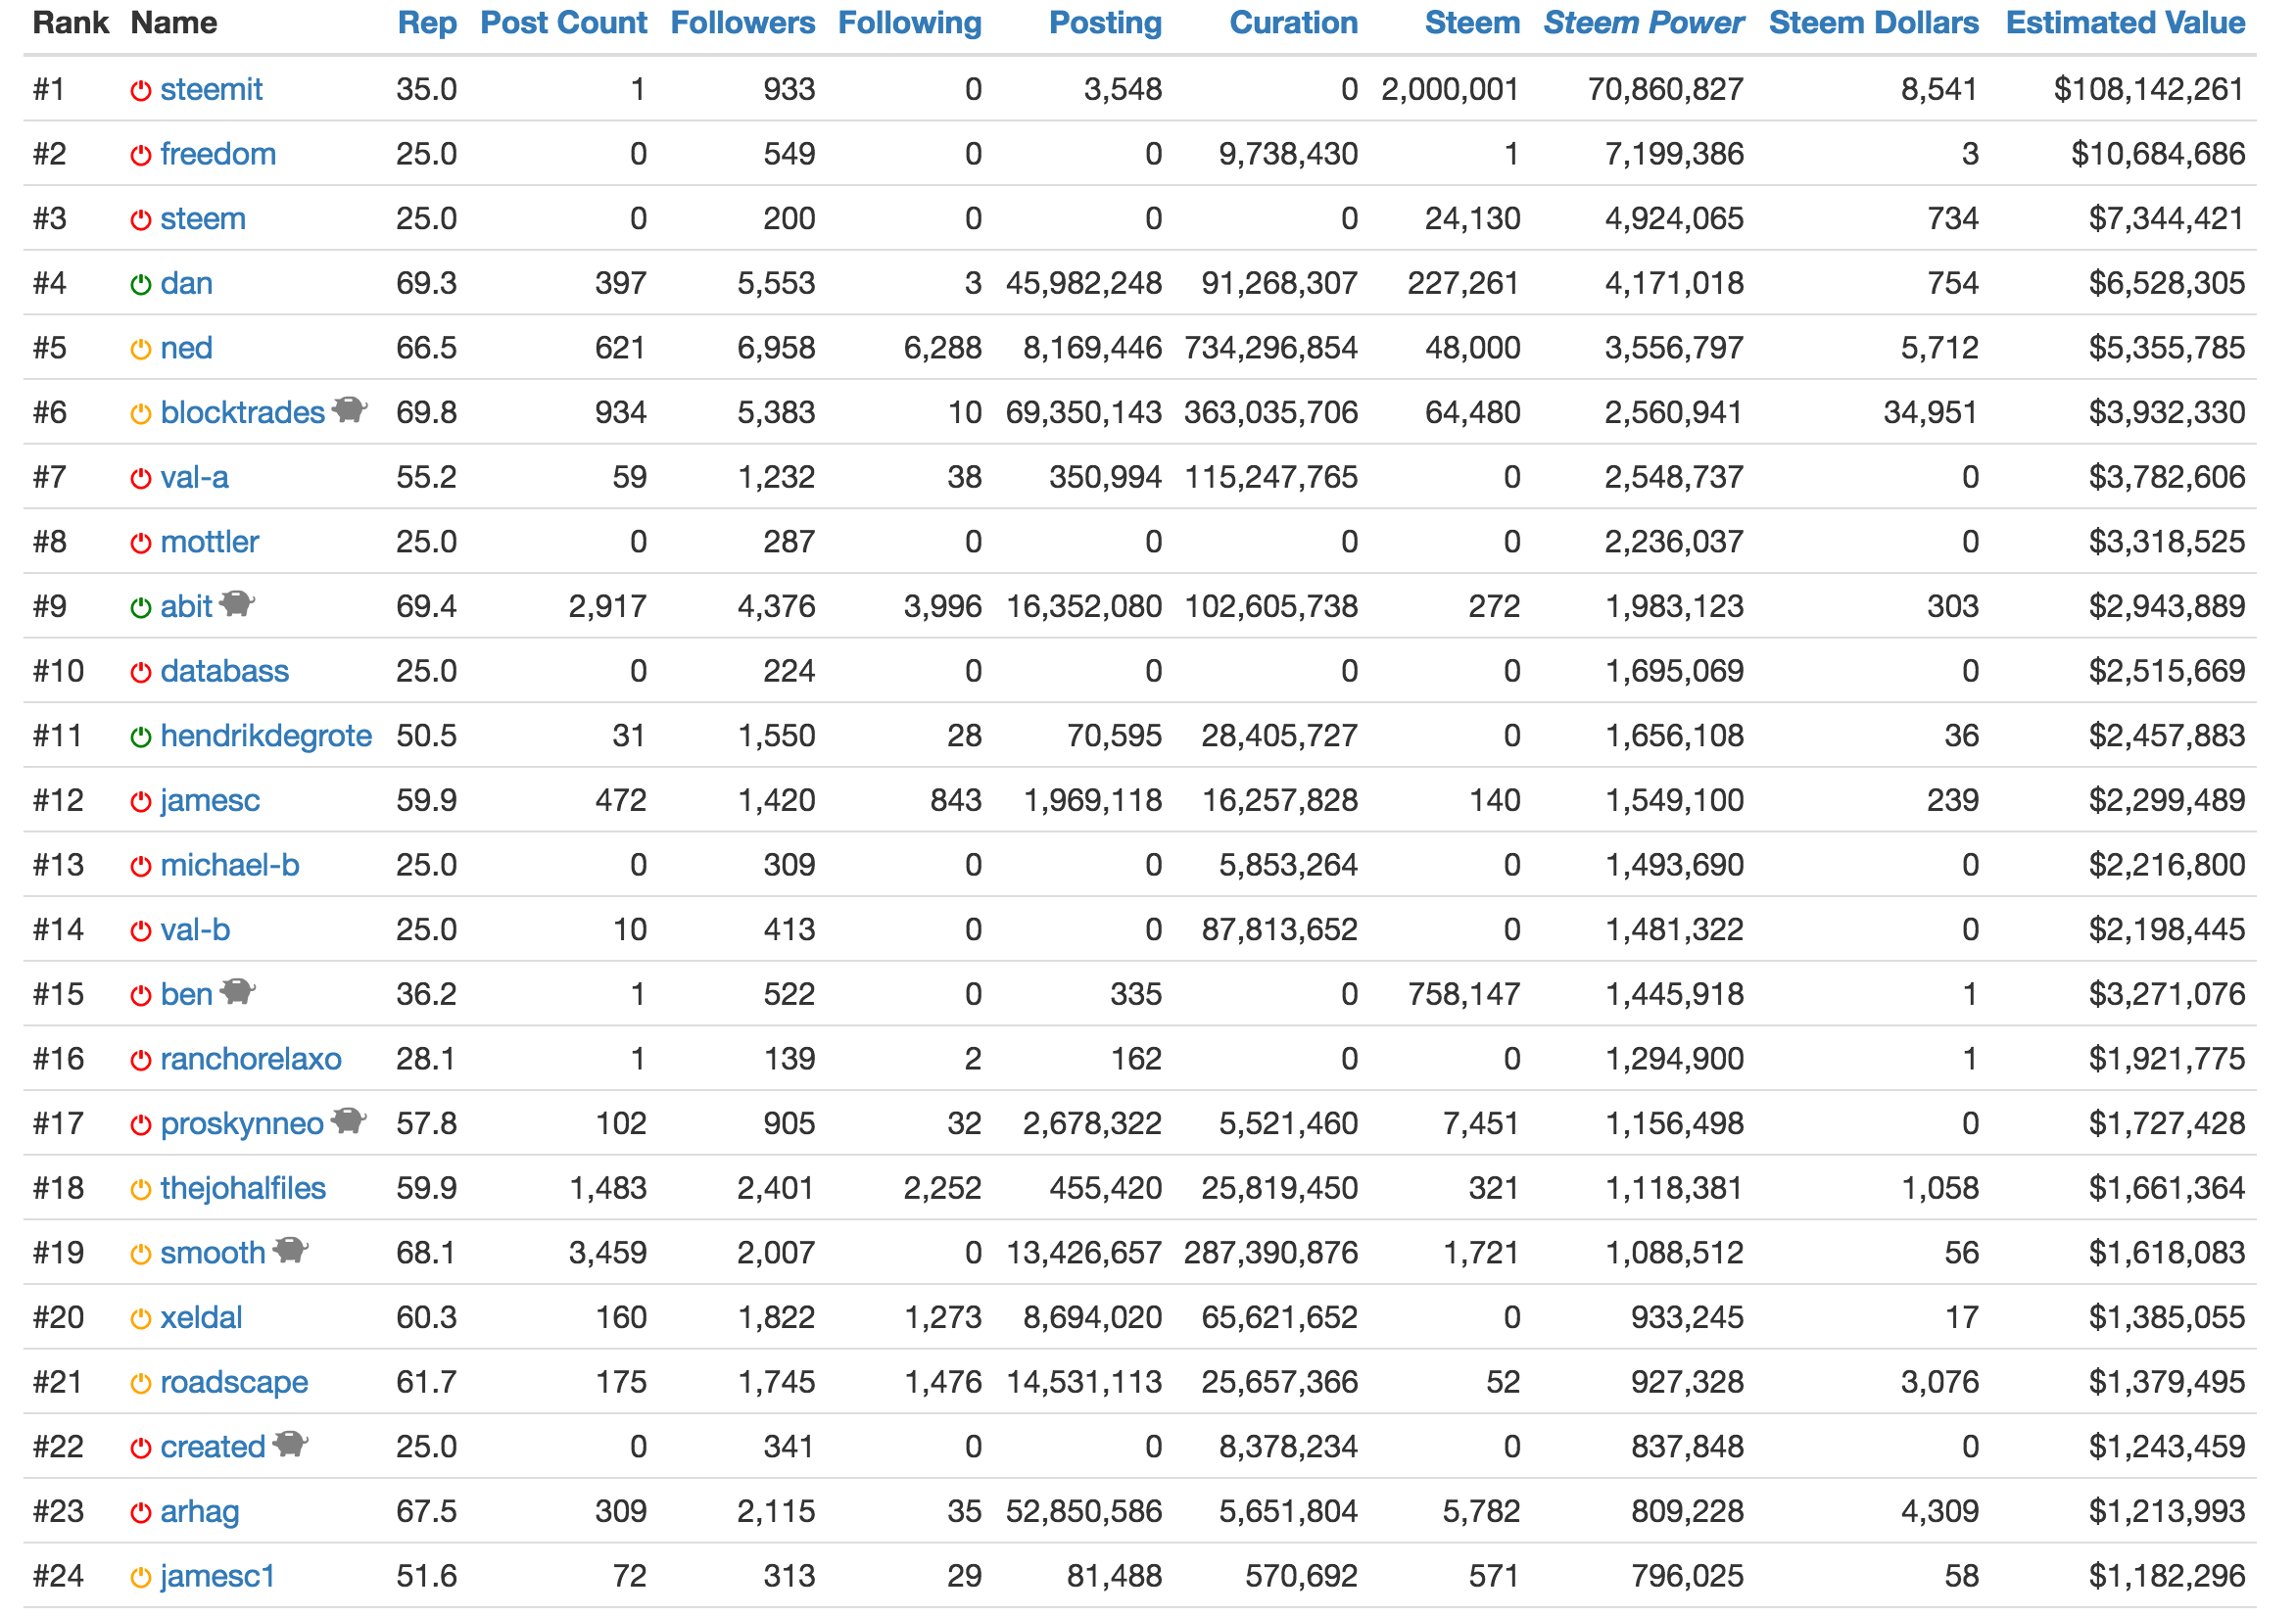2296x1616 pixels.
Task: Open the jamesc account link
Action: [x=210, y=801]
